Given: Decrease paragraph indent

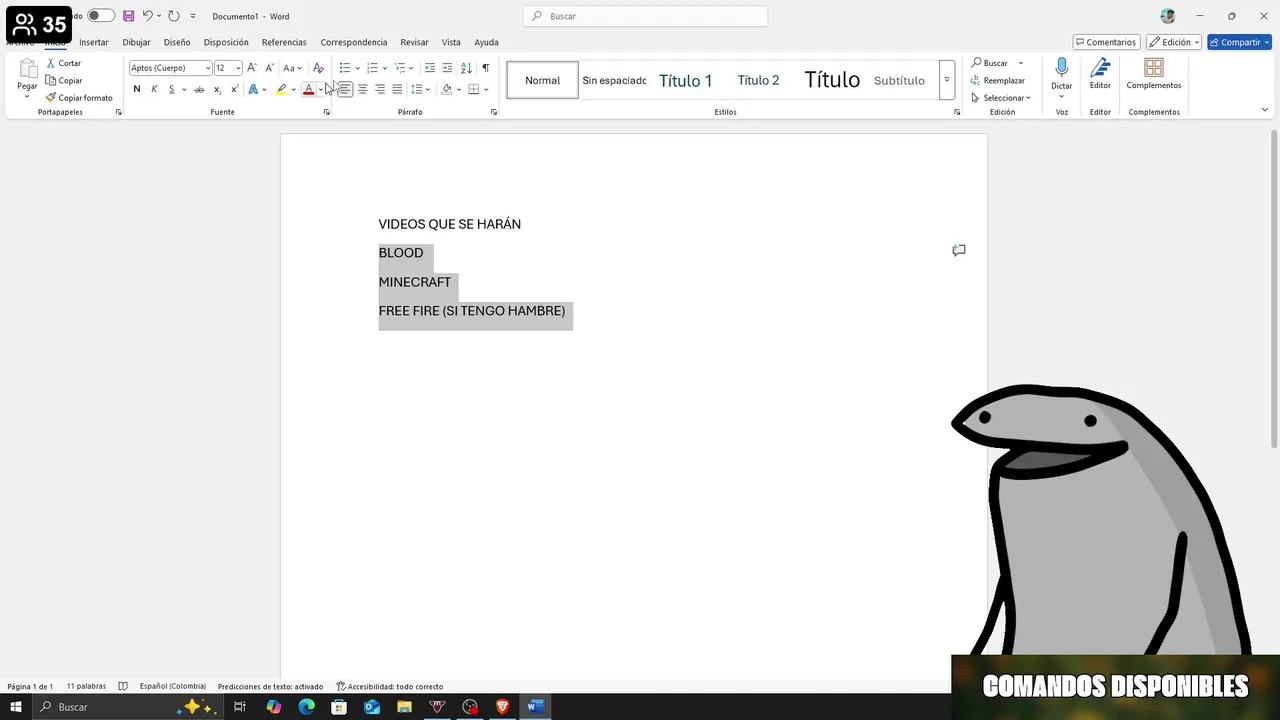Looking at the screenshot, I should 430,68.
